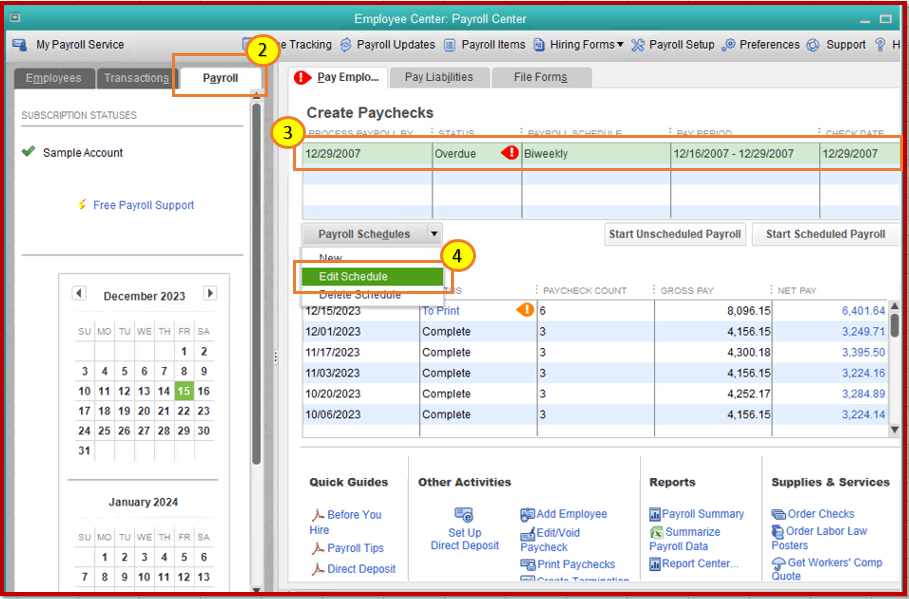Click Start Scheduled Payroll button
Screen dimensions: 909x599
pos(825,234)
